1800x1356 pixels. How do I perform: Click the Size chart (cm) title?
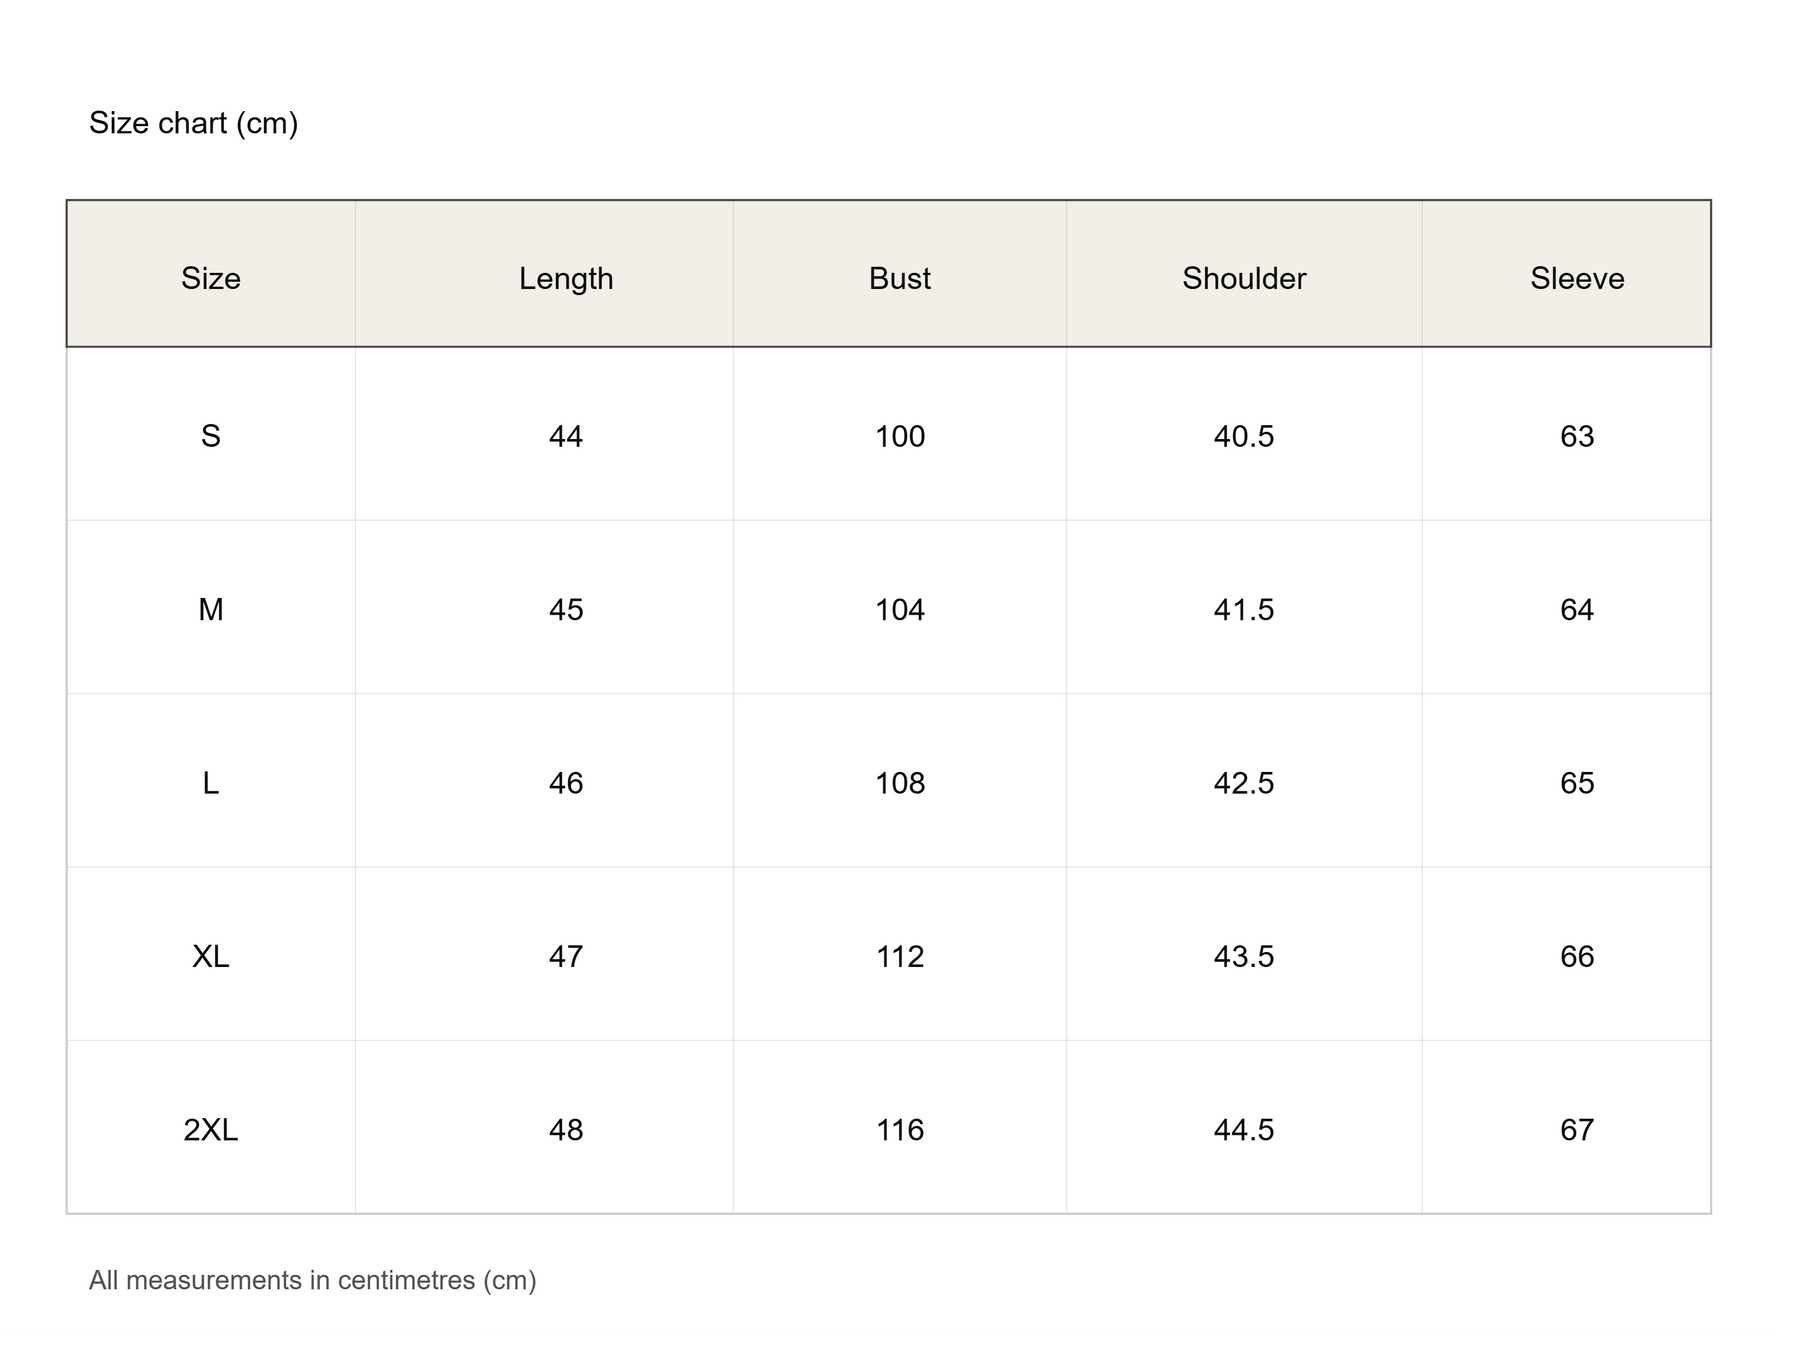coord(194,123)
